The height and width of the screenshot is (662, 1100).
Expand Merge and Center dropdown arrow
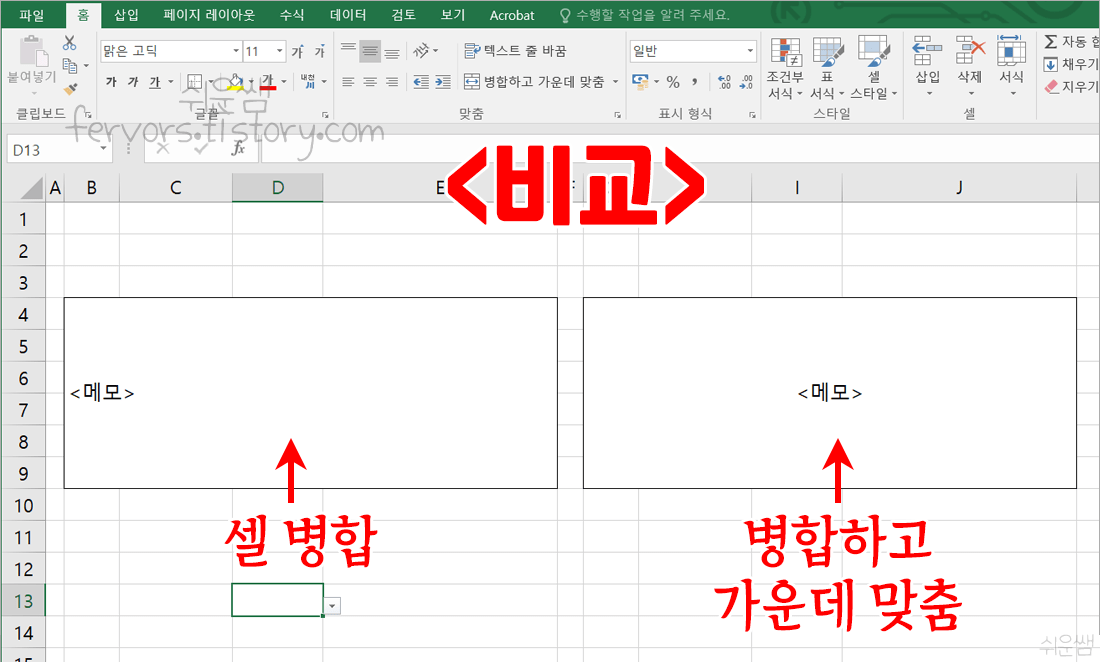[x=615, y=82]
